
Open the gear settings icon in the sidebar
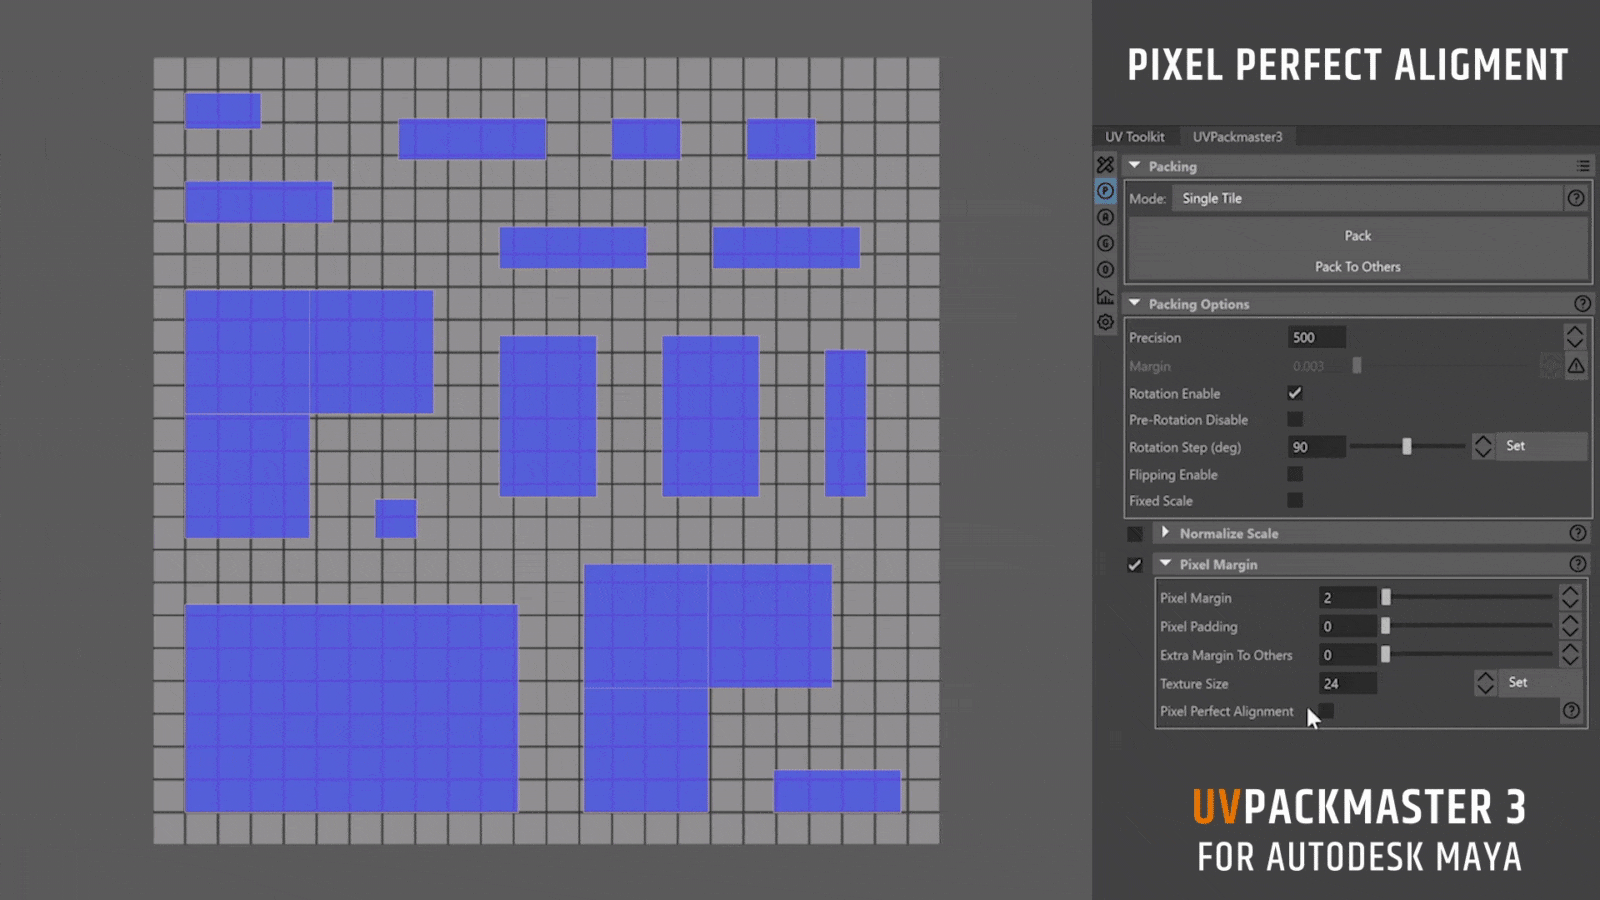pos(1105,321)
